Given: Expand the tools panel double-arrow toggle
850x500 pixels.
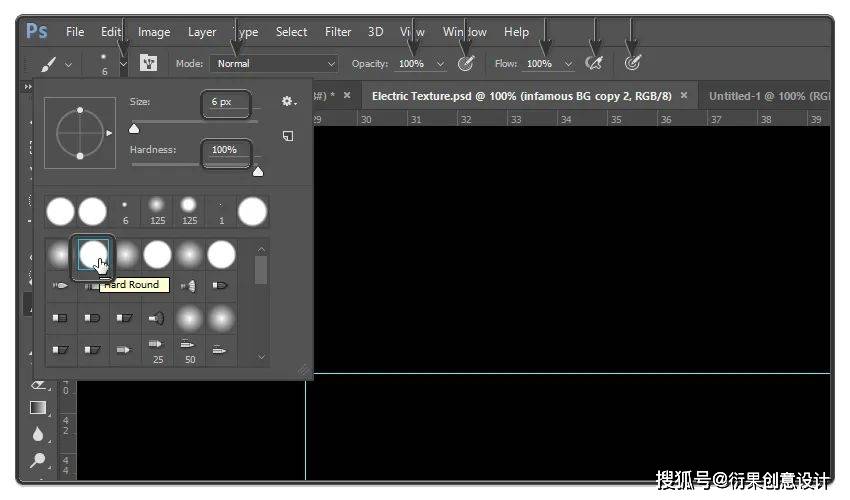Looking at the screenshot, I should 28,87.
